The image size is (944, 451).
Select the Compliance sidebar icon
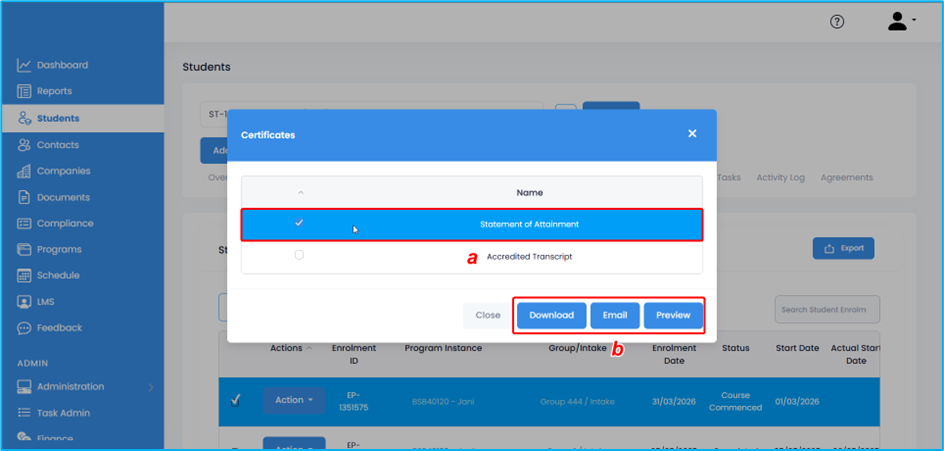(24, 224)
